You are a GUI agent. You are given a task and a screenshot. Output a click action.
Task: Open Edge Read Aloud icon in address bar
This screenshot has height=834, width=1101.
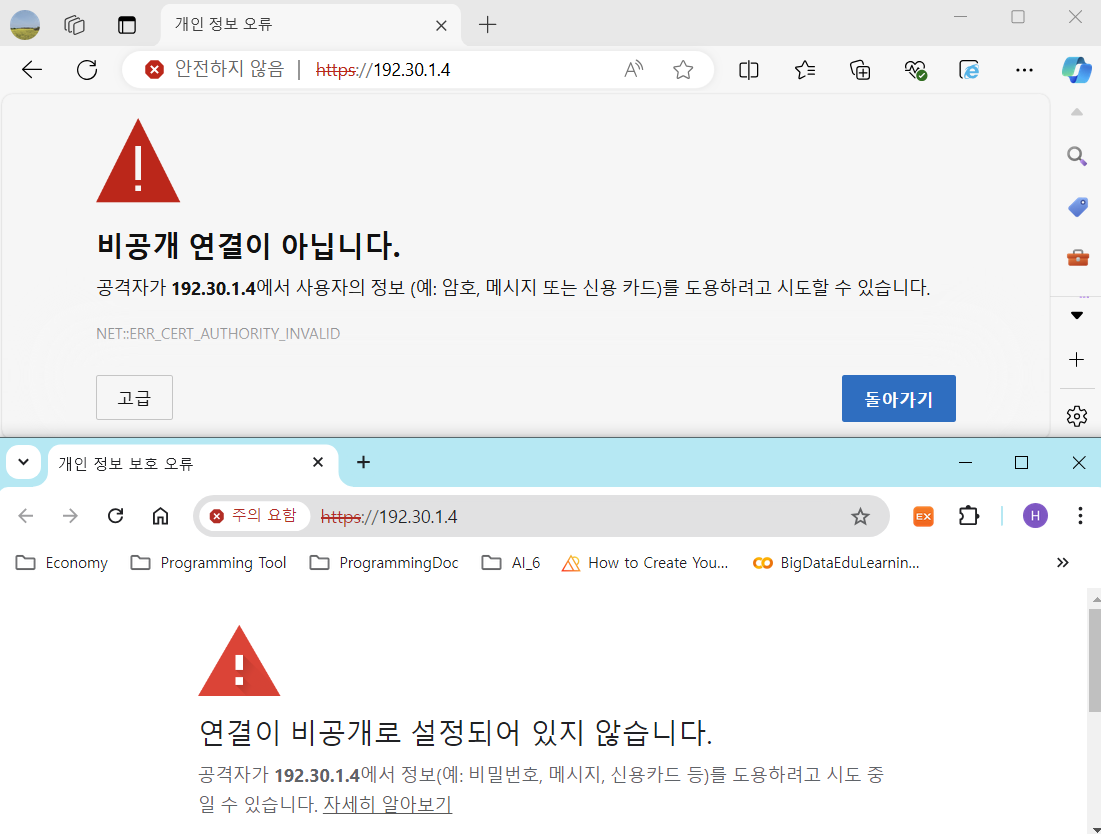click(x=634, y=70)
